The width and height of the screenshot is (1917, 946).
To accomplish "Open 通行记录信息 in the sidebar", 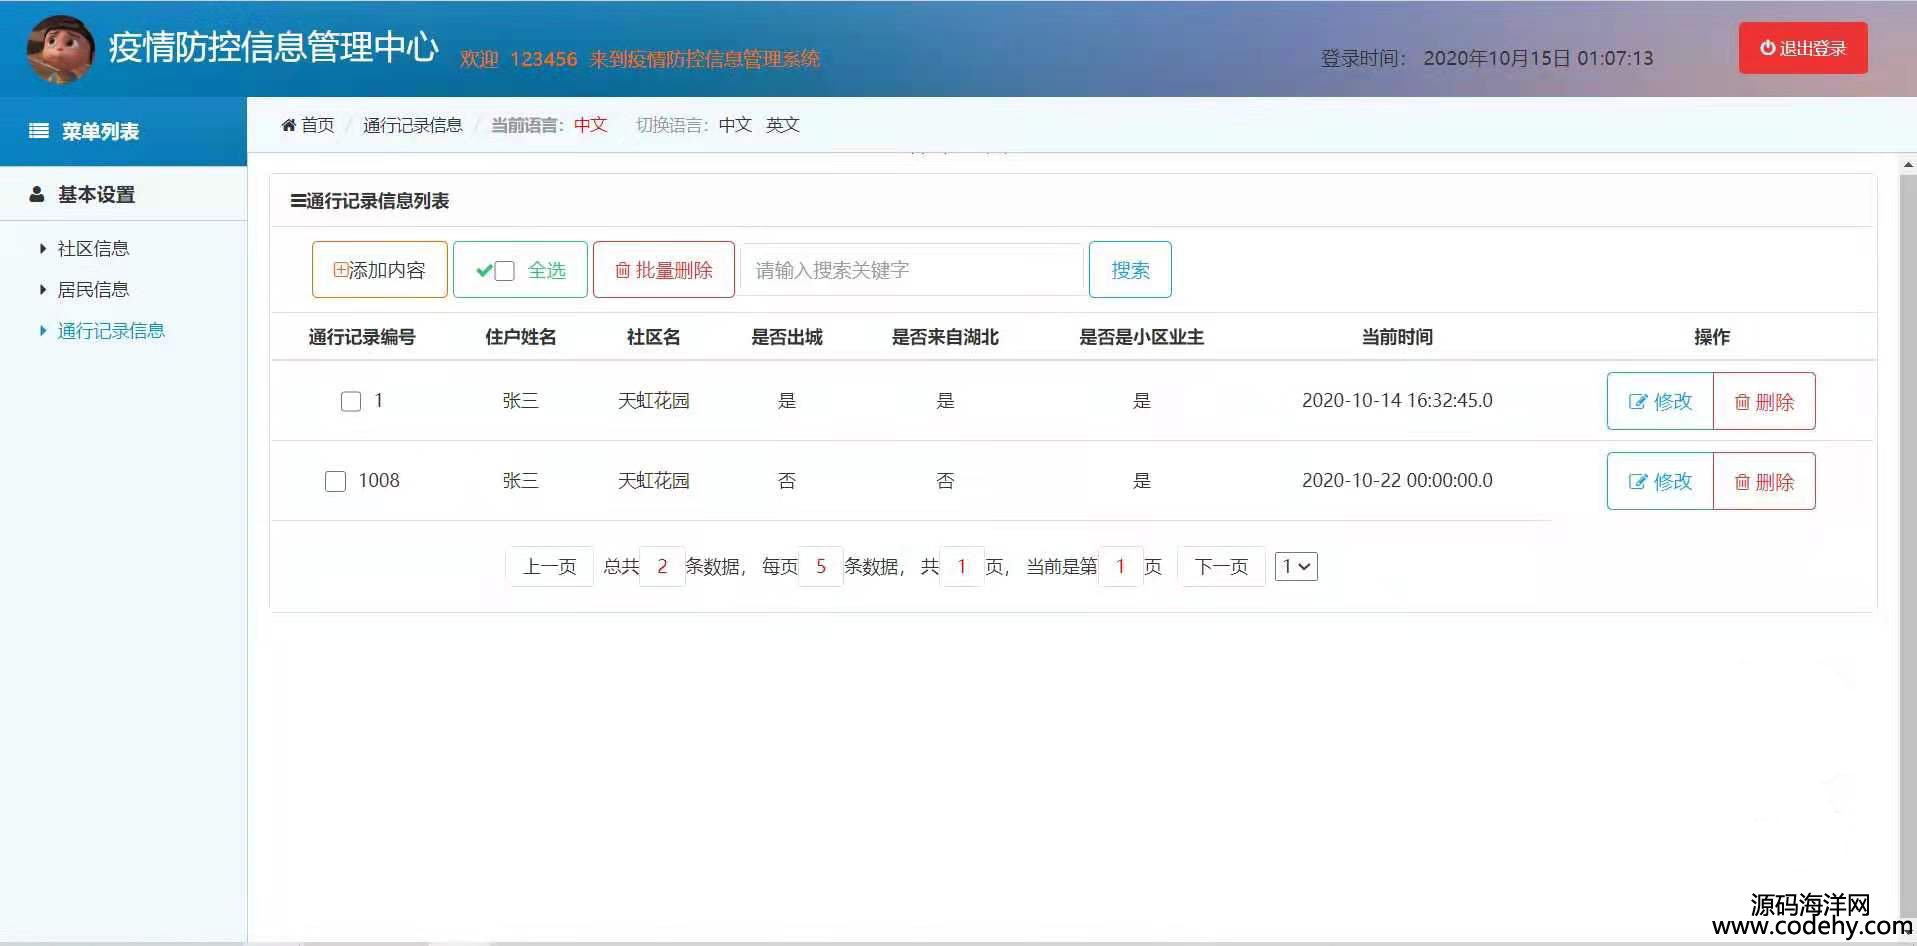I will pos(110,330).
